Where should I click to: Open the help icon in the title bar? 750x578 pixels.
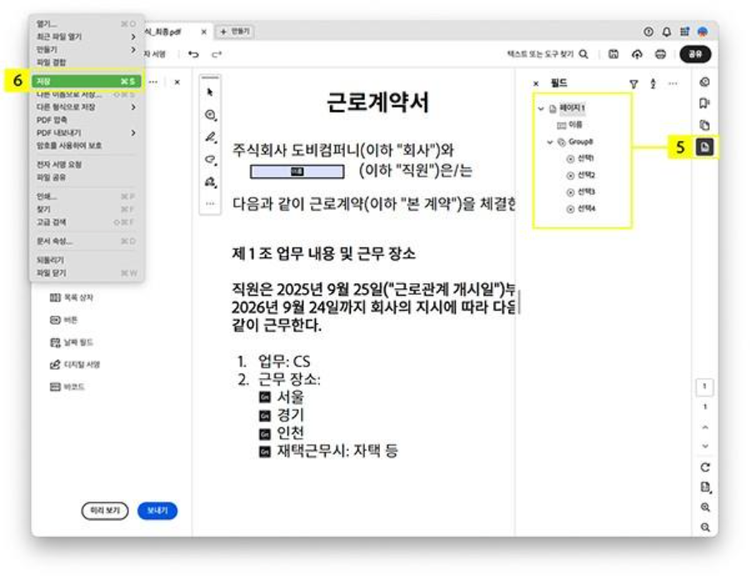pos(648,32)
